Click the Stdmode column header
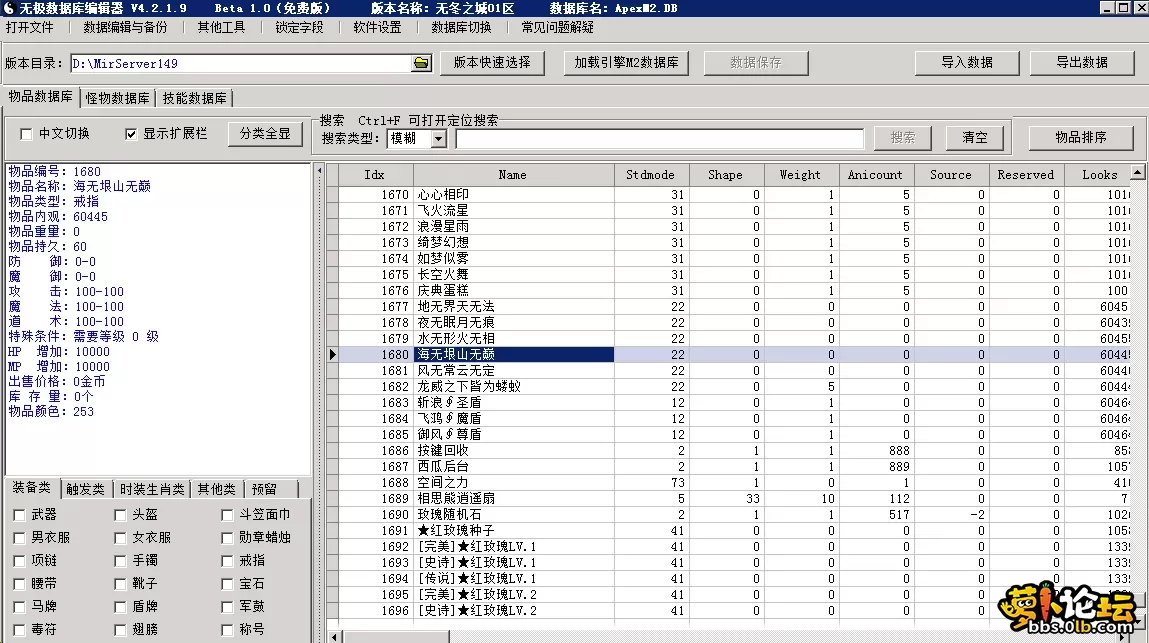Image resolution: width=1149 pixels, height=643 pixels. [651, 174]
